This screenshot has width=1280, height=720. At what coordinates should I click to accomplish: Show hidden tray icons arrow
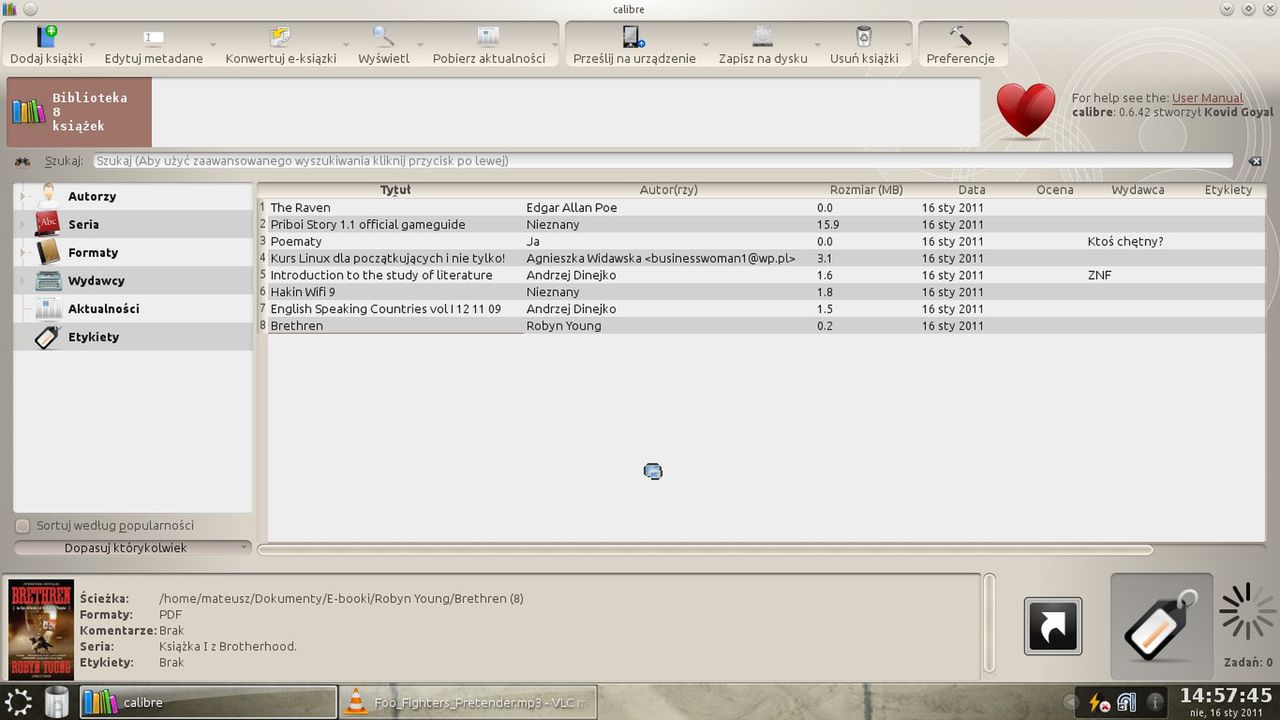[1072, 702]
